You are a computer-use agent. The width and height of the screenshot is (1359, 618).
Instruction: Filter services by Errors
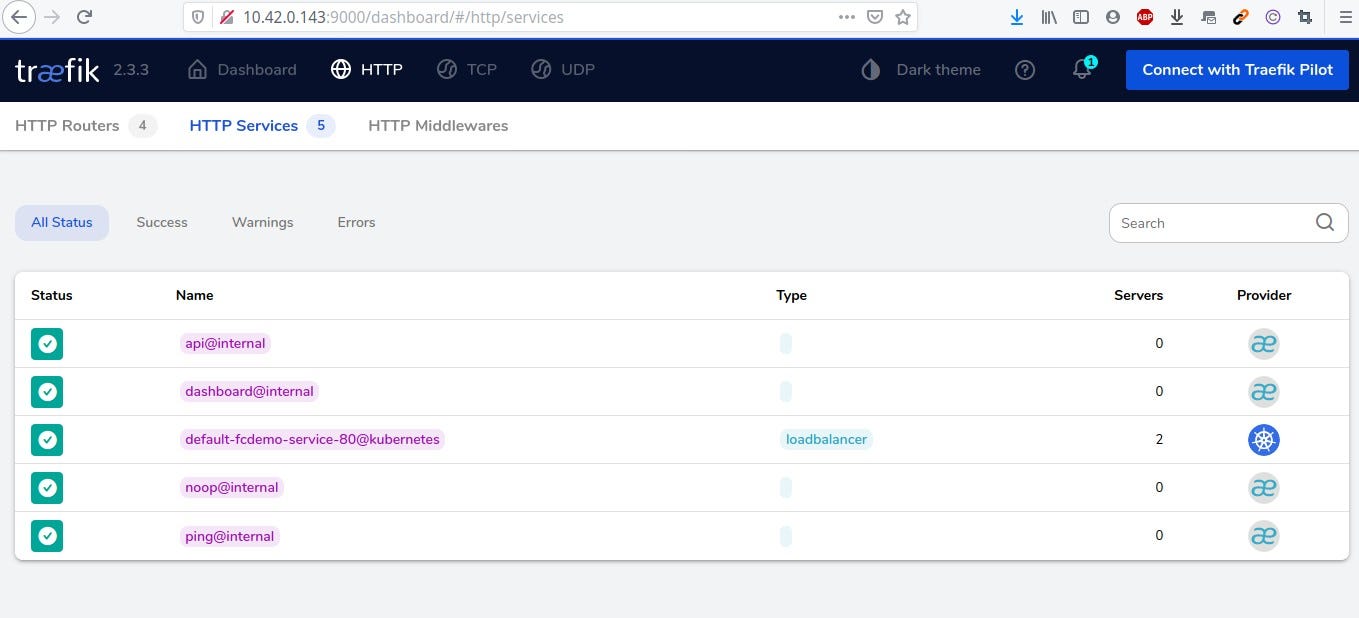pos(356,223)
